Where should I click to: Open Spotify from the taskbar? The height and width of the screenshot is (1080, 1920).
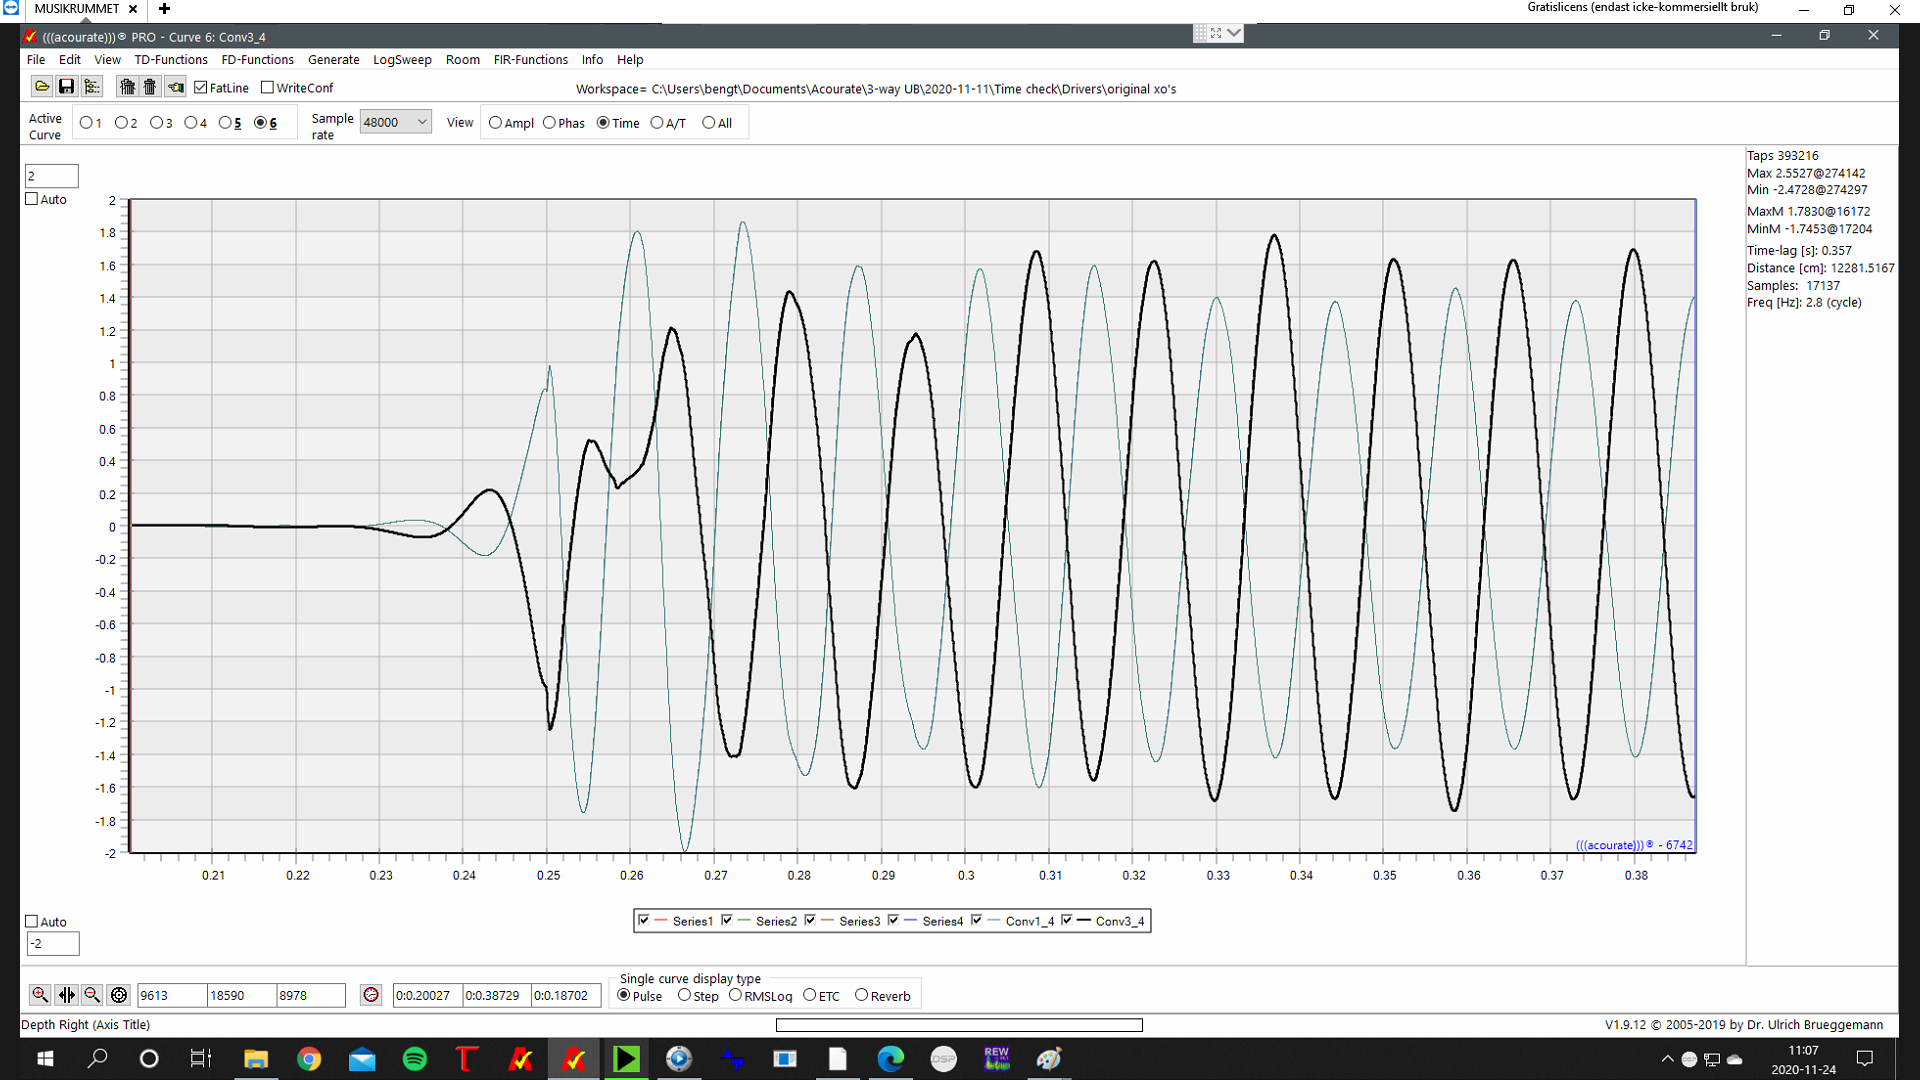point(415,1059)
